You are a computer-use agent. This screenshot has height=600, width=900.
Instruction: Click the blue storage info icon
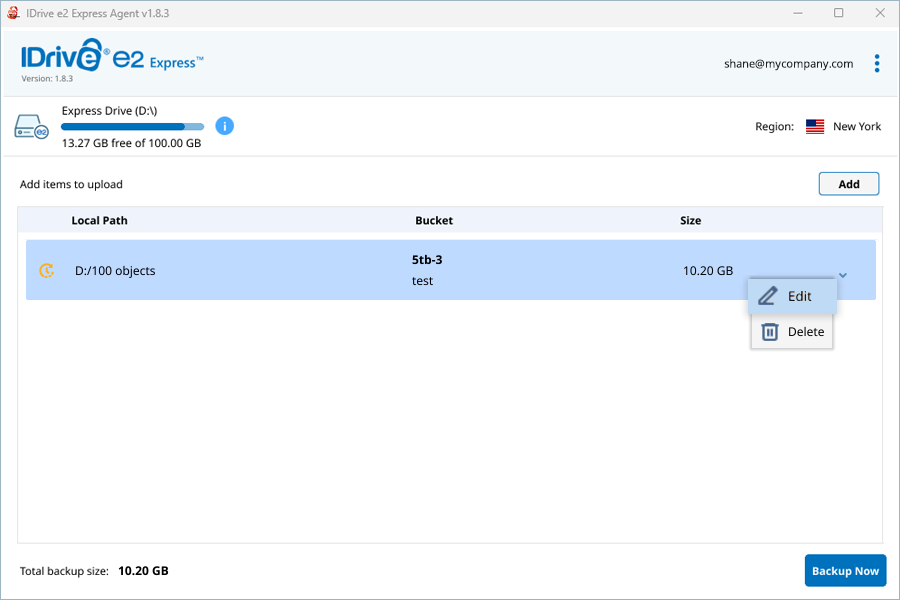pos(225,126)
